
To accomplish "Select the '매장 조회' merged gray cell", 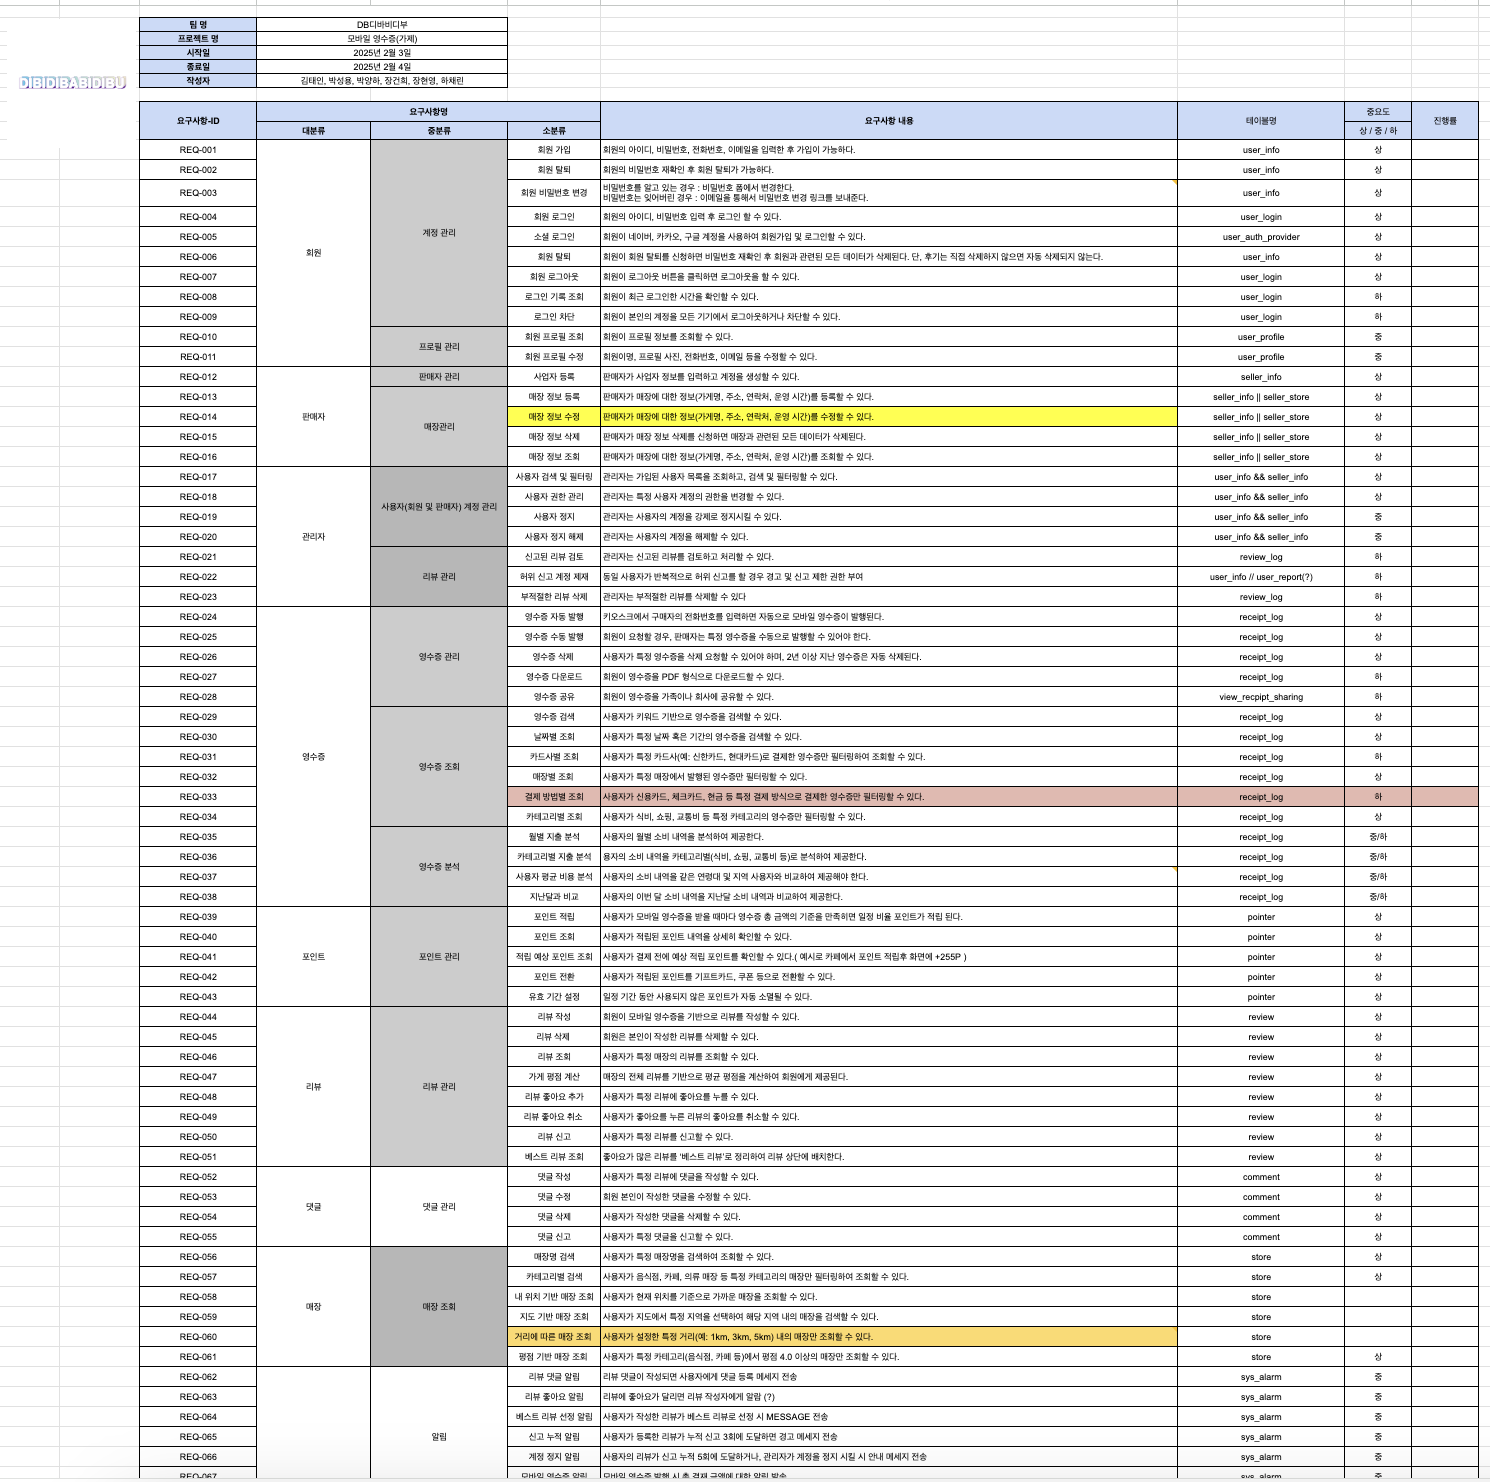I will coord(439,1307).
